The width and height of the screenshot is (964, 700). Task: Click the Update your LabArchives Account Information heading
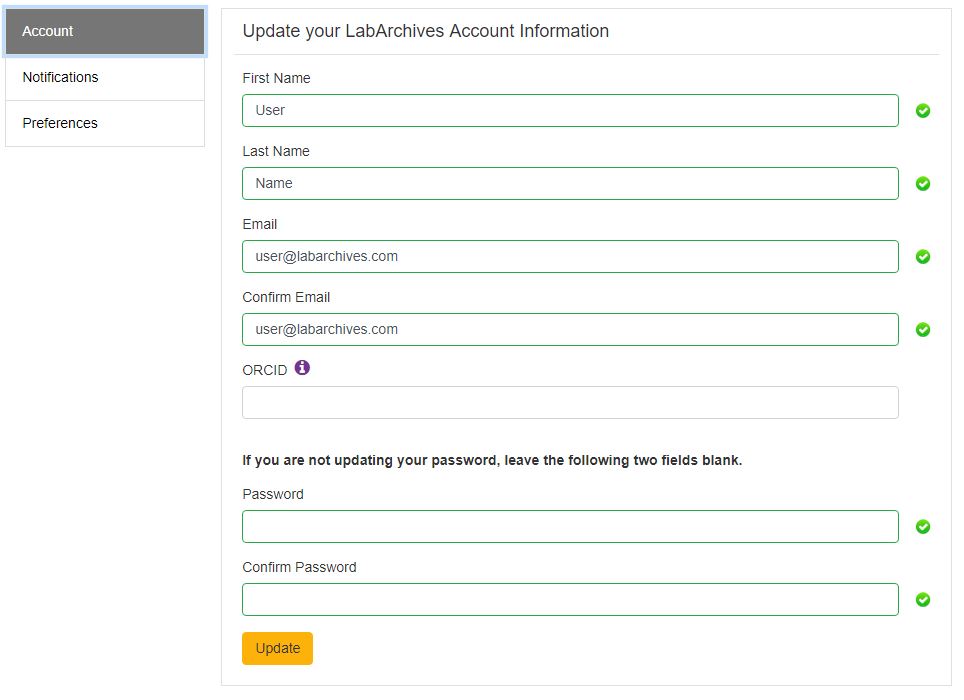425,31
